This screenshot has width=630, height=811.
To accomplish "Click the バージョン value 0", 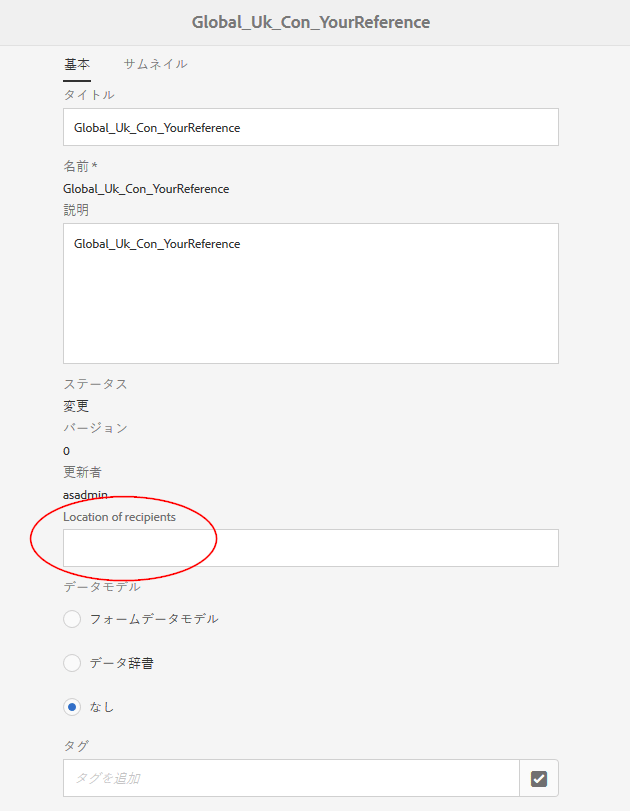I will 66,450.
